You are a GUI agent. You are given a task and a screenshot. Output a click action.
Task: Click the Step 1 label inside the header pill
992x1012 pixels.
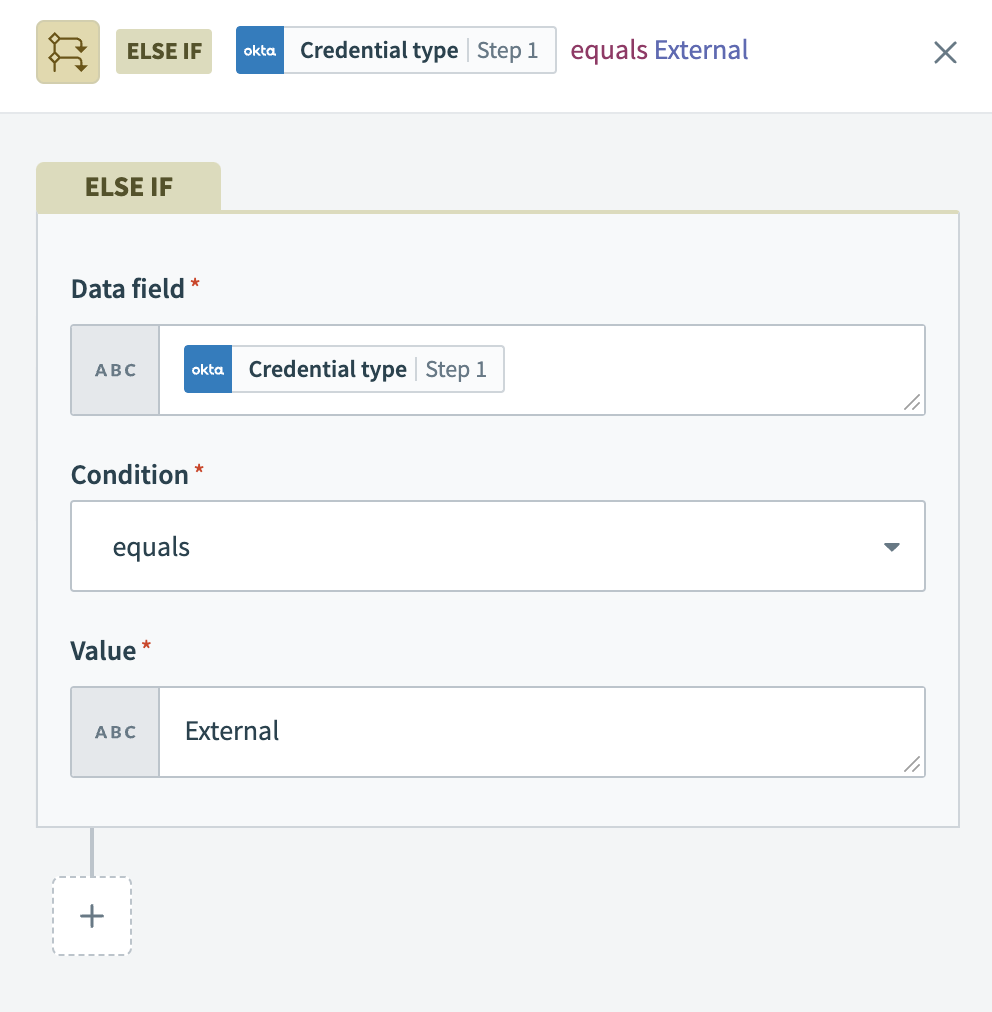point(508,50)
